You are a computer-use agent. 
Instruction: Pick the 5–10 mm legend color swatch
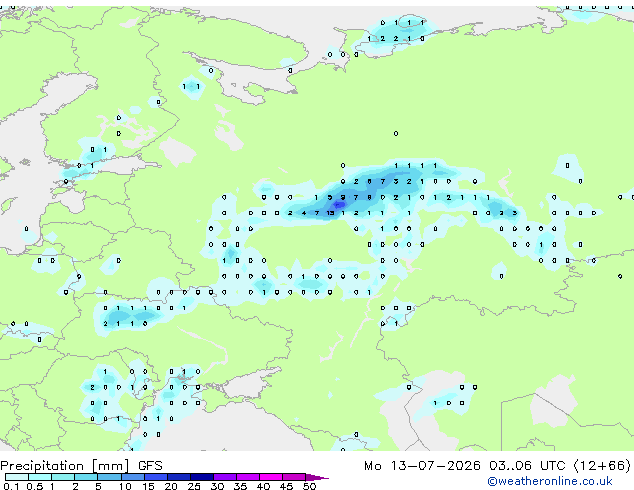click(x=109, y=477)
